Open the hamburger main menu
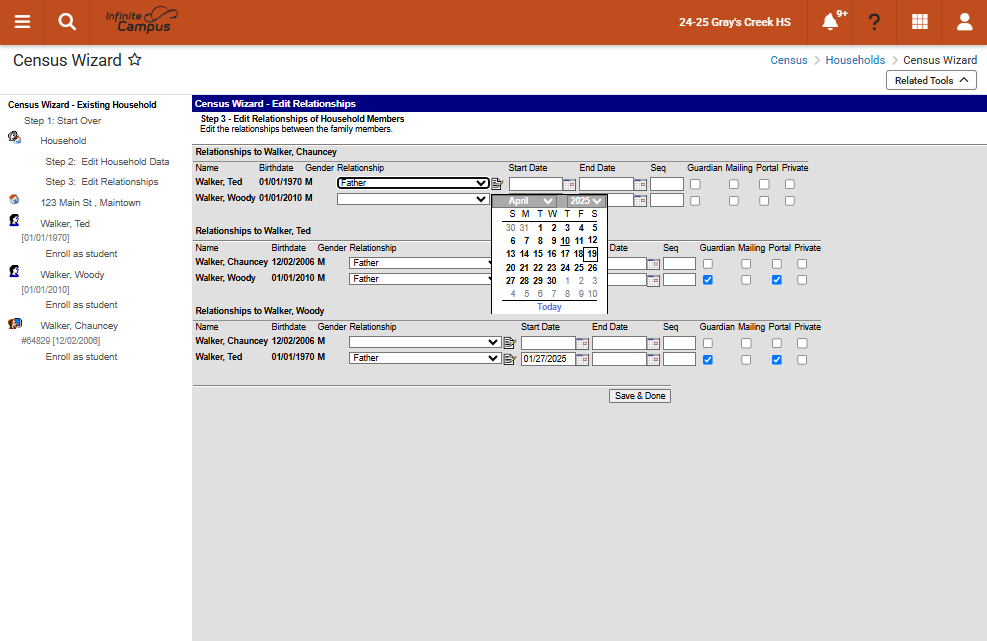Screen dimensions: 987x641 click(22, 22)
